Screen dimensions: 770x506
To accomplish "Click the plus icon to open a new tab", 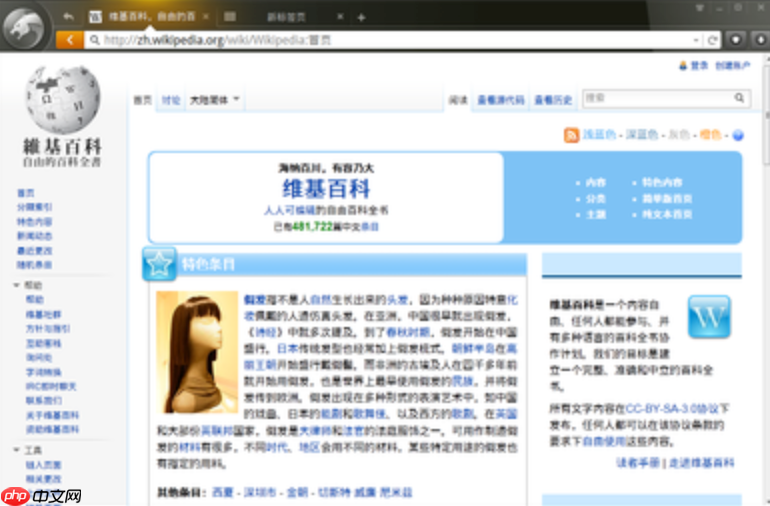I will tap(361, 18).
